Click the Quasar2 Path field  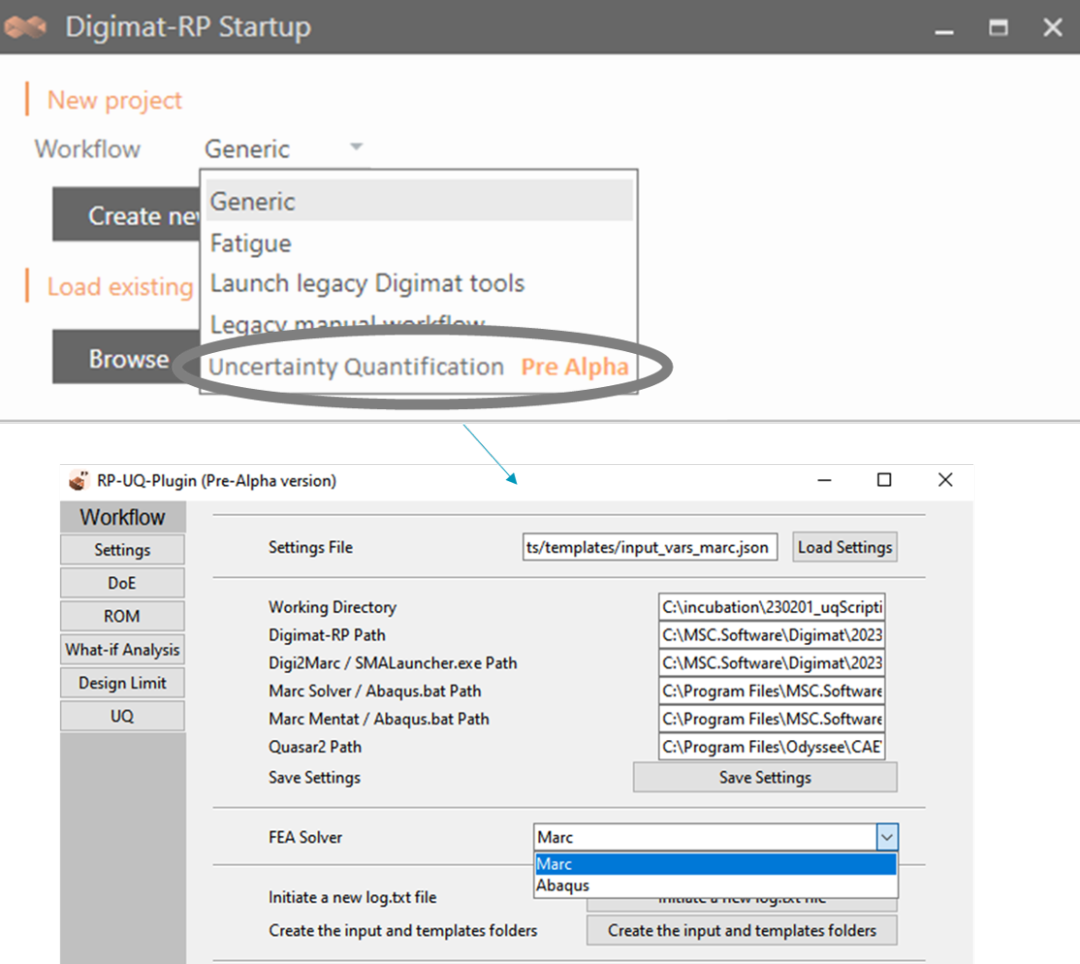pos(771,746)
